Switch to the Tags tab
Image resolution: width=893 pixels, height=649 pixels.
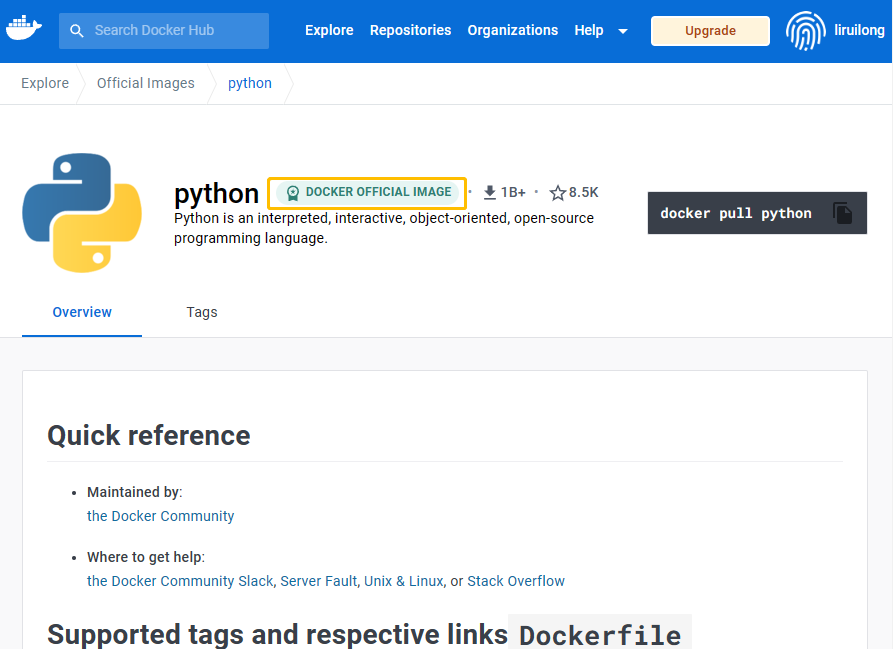coord(201,312)
